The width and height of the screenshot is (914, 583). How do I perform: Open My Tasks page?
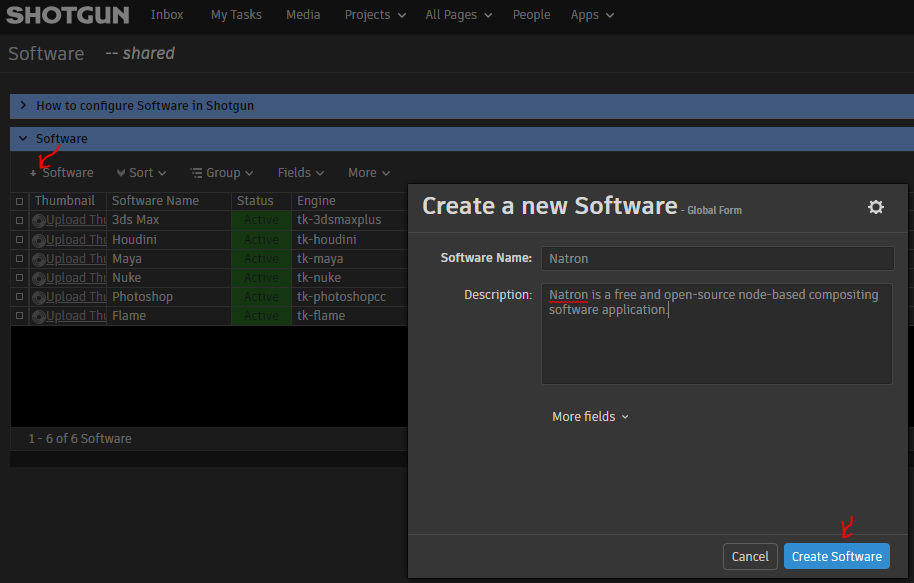tap(236, 15)
